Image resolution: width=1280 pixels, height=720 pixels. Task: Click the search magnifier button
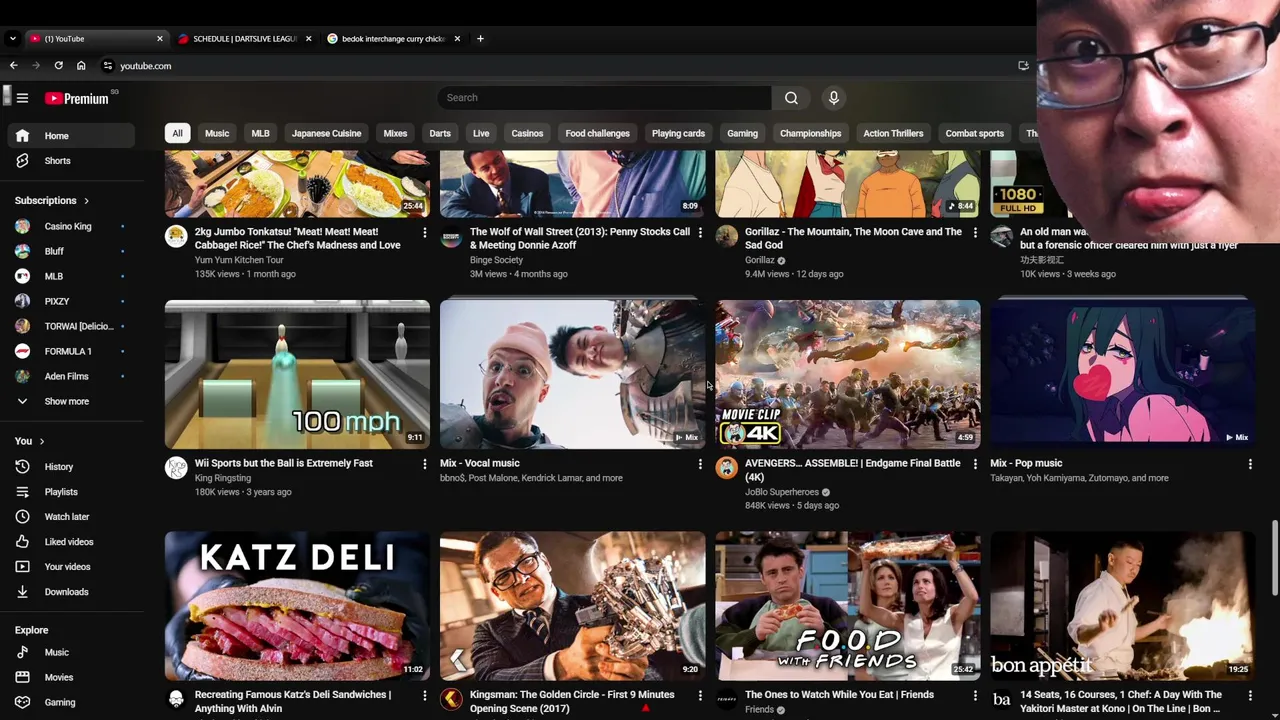[x=791, y=98]
